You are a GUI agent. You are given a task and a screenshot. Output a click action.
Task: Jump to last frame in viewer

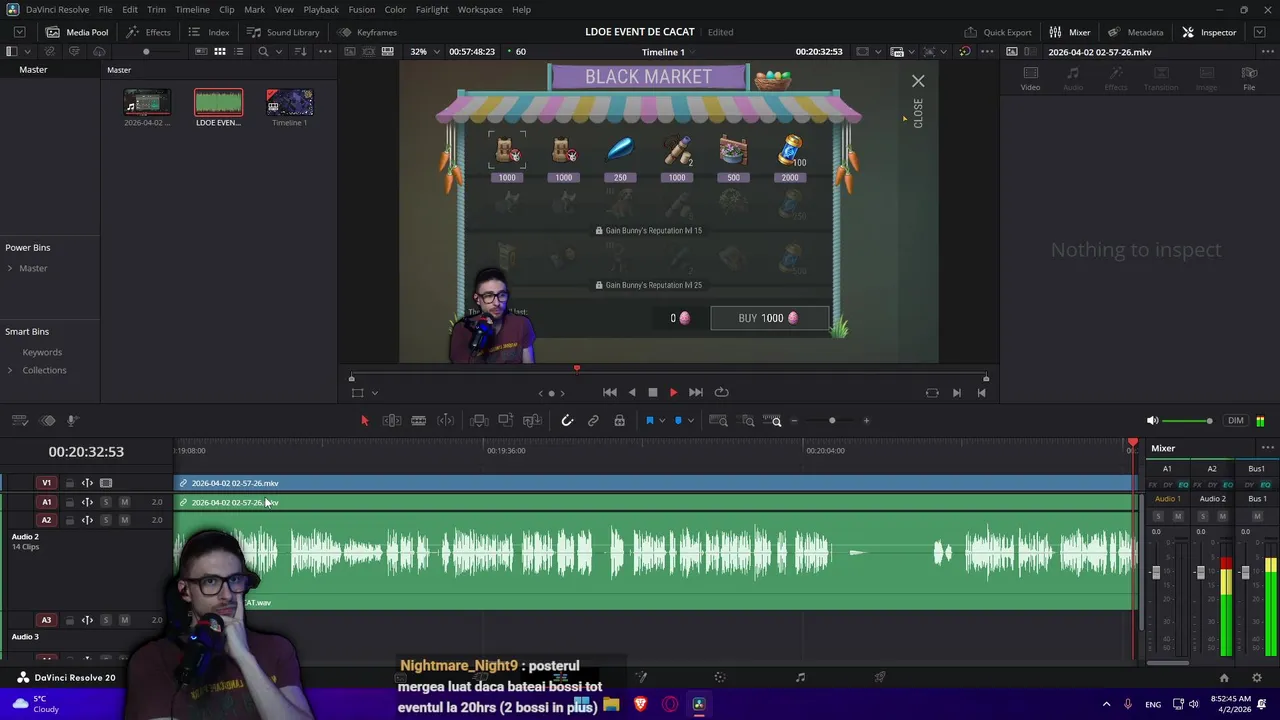(696, 393)
